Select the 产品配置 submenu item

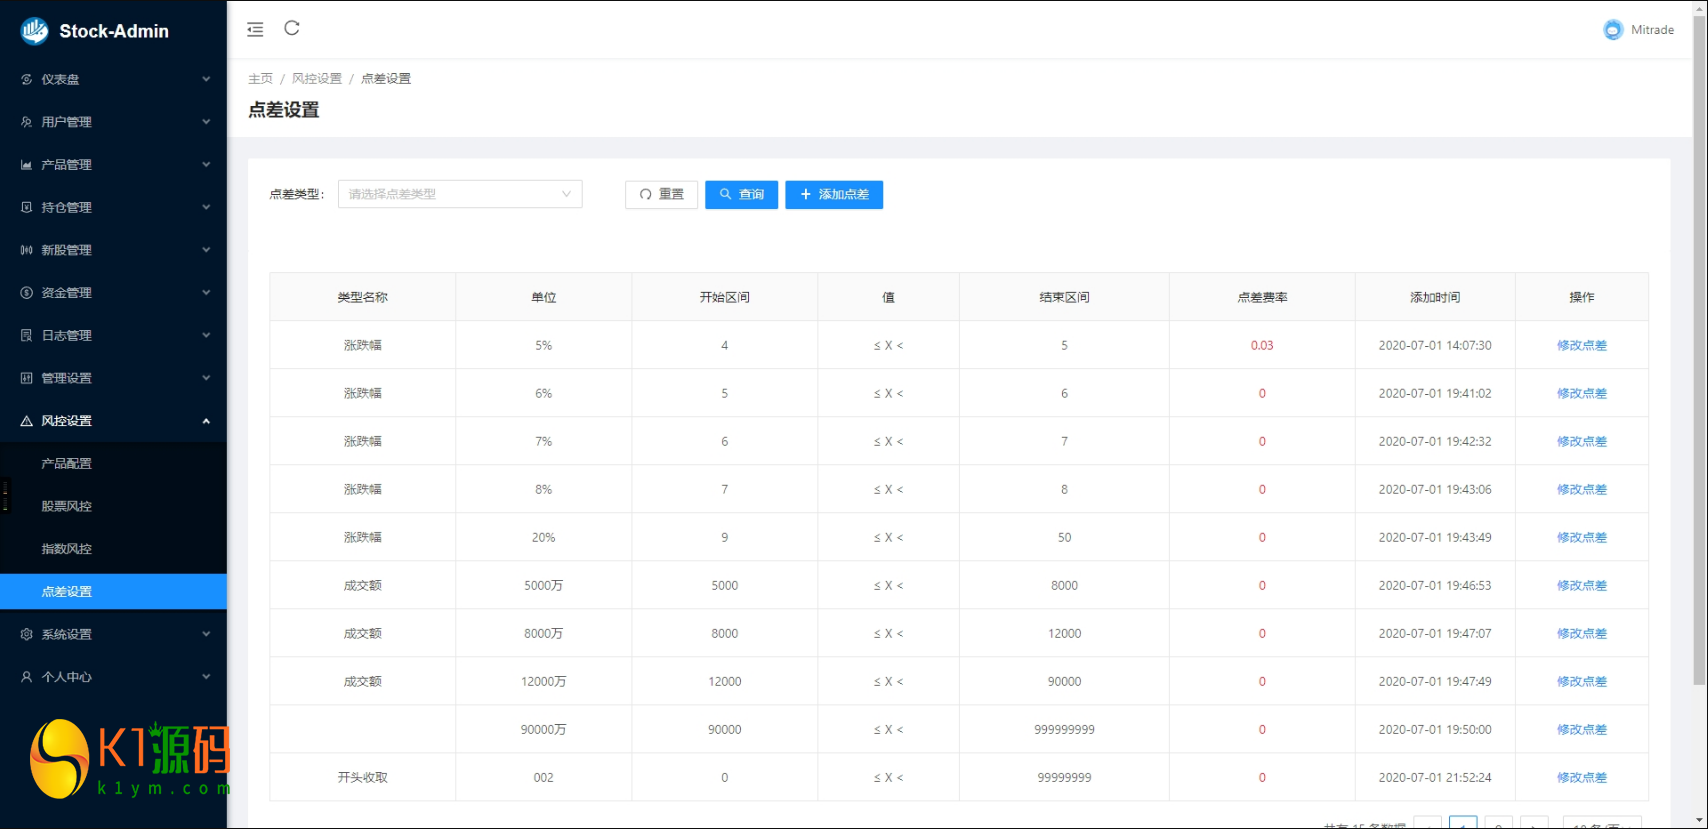(66, 463)
